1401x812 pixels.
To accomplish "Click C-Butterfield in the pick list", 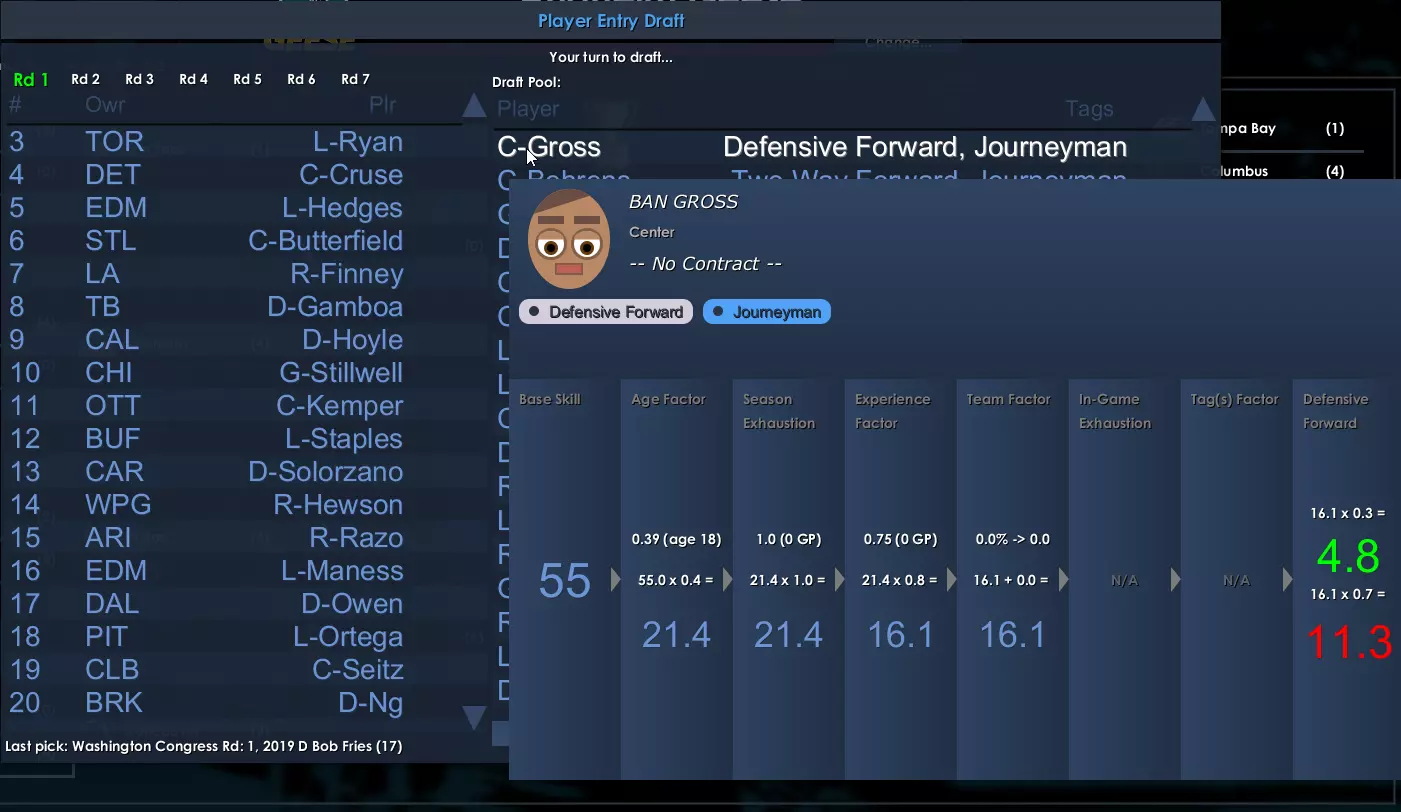I will (x=326, y=241).
